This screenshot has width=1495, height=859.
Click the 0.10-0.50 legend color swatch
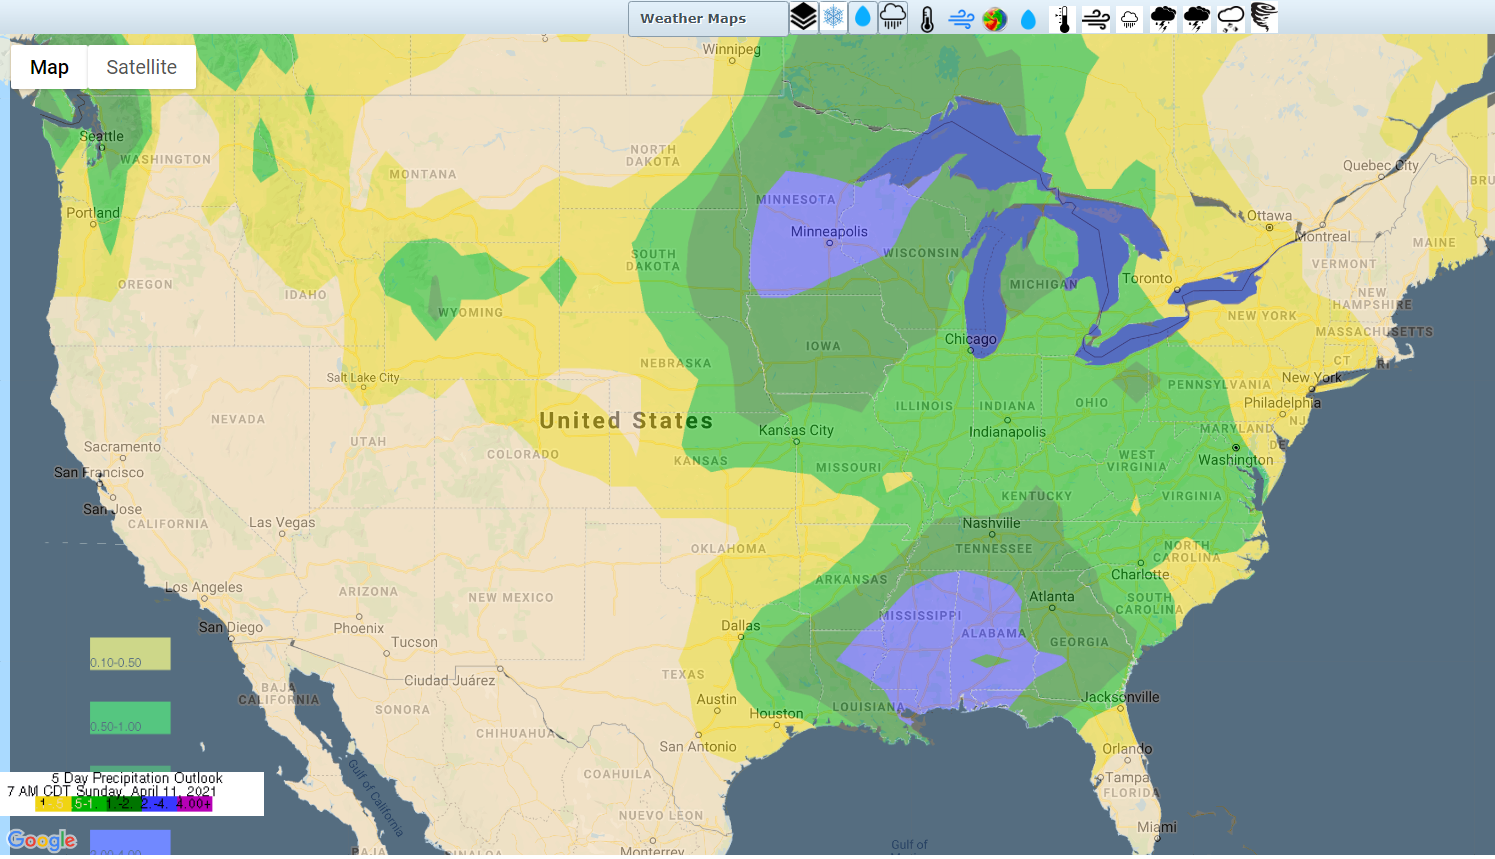pyautogui.click(x=130, y=654)
